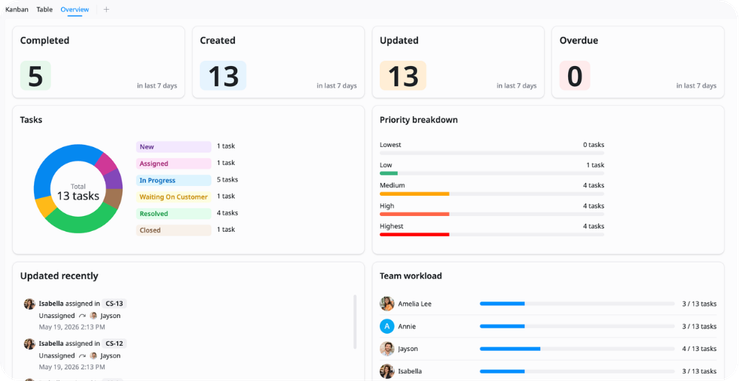740x381 pixels.
Task: Click '3 / 13 tasks' for Annie
Action: (699, 327)
